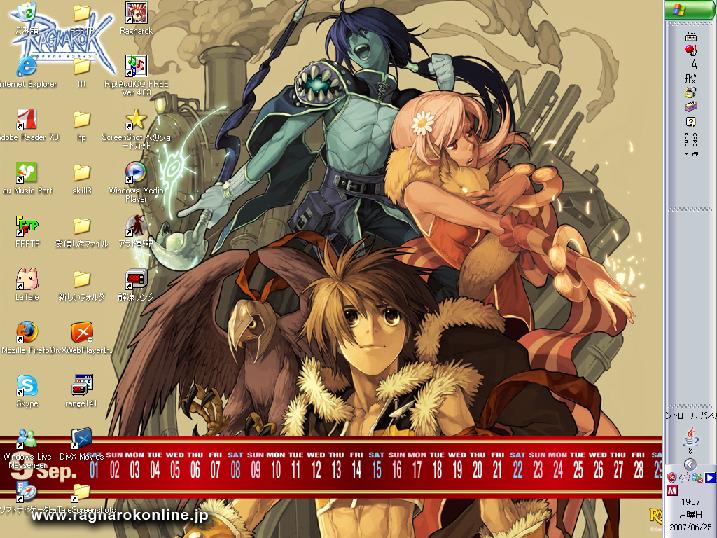Click the language bar help question icon
This screenshot has height=538, width=717.
[x=691, y=122]
